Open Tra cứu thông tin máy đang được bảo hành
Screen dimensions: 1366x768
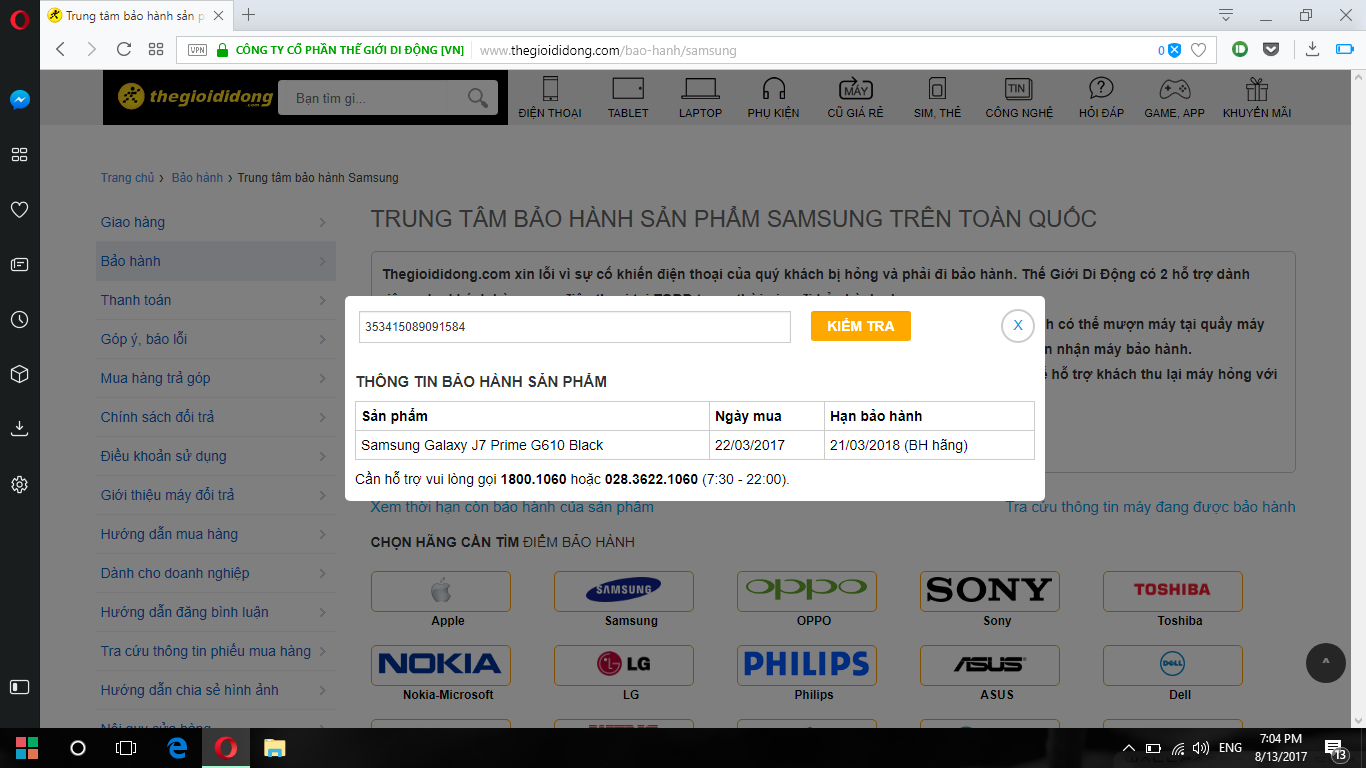pos(1150,507)
